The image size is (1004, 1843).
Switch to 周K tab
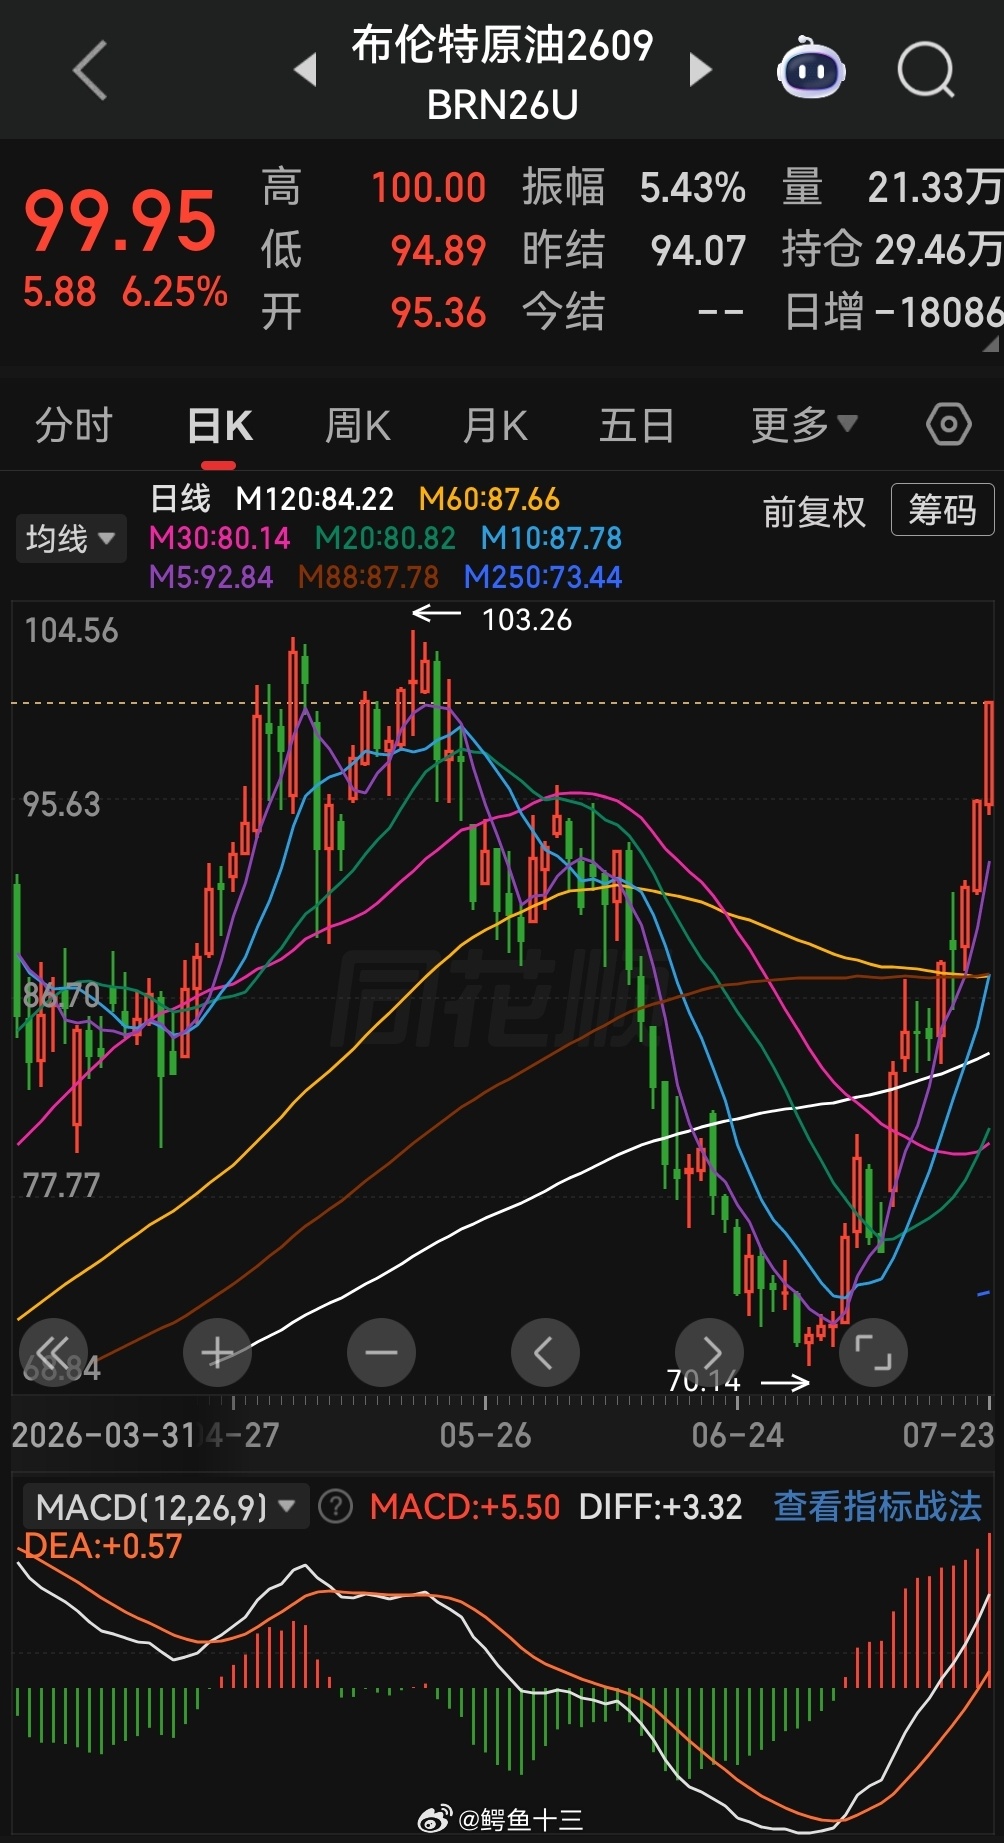point(358,425)
